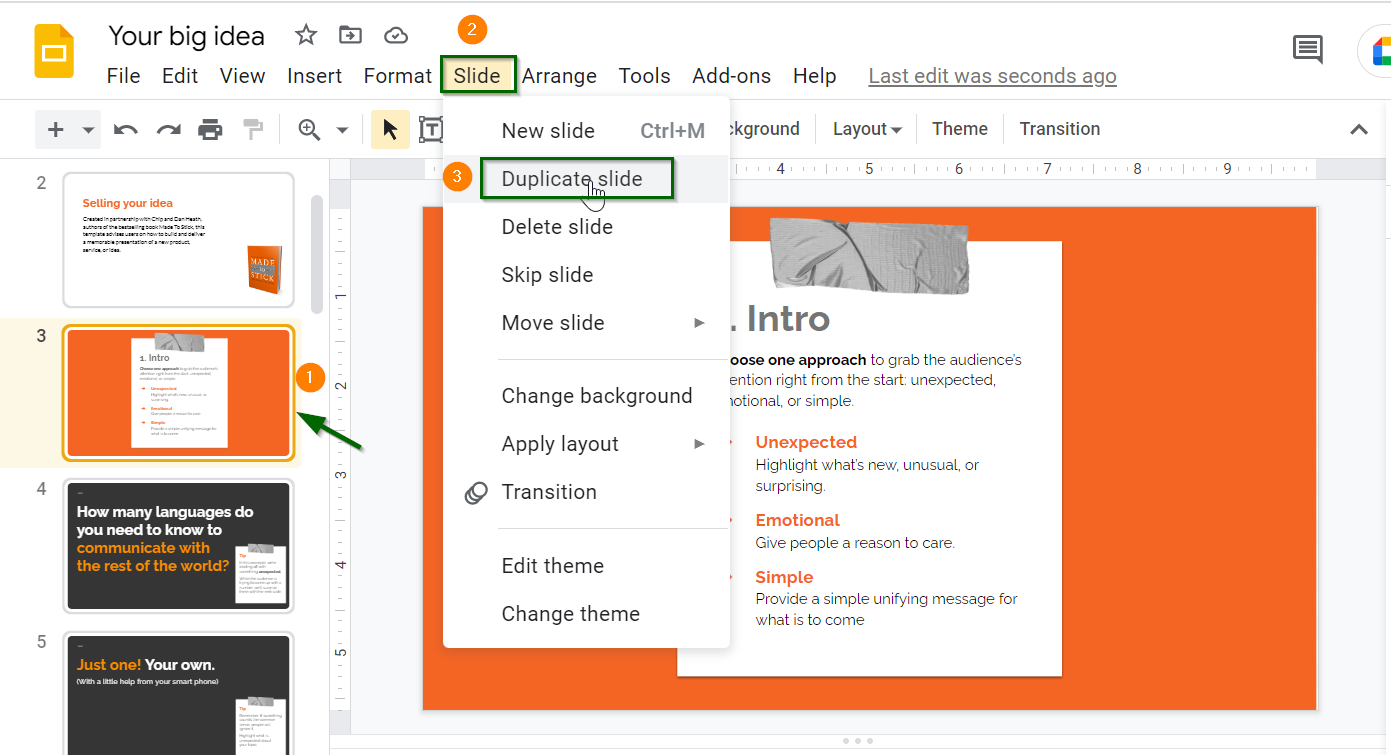Open the File menu
This screenshot has height=755, width=1391.
[124, 76]
